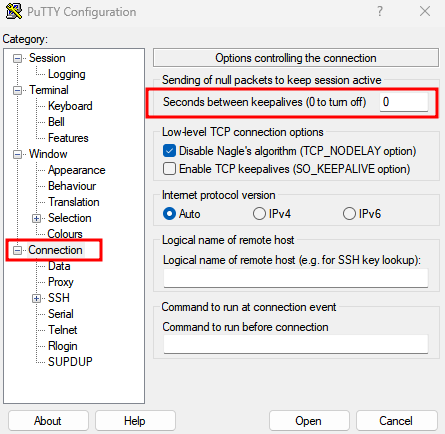
Task: Collapse the Window tree node
Action: pos(17,155)
